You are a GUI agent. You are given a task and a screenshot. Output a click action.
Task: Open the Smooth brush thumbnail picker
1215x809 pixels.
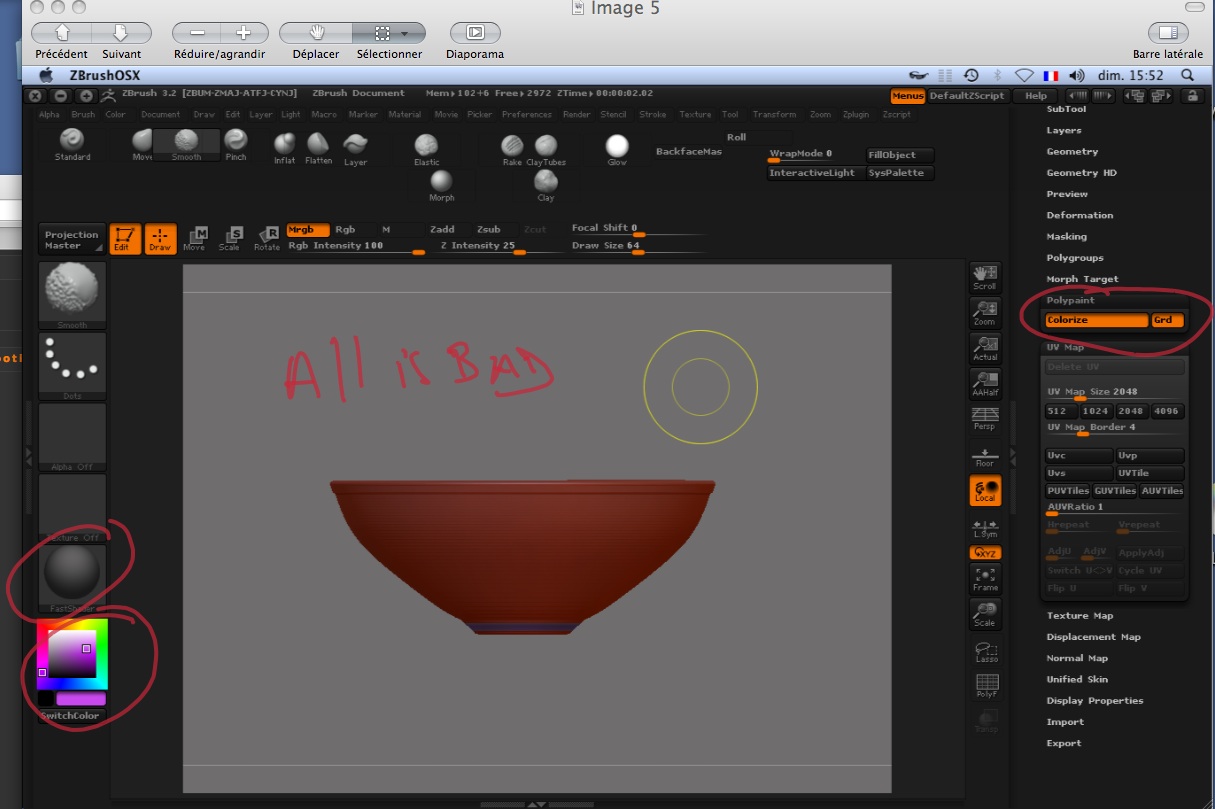point(72,295)
